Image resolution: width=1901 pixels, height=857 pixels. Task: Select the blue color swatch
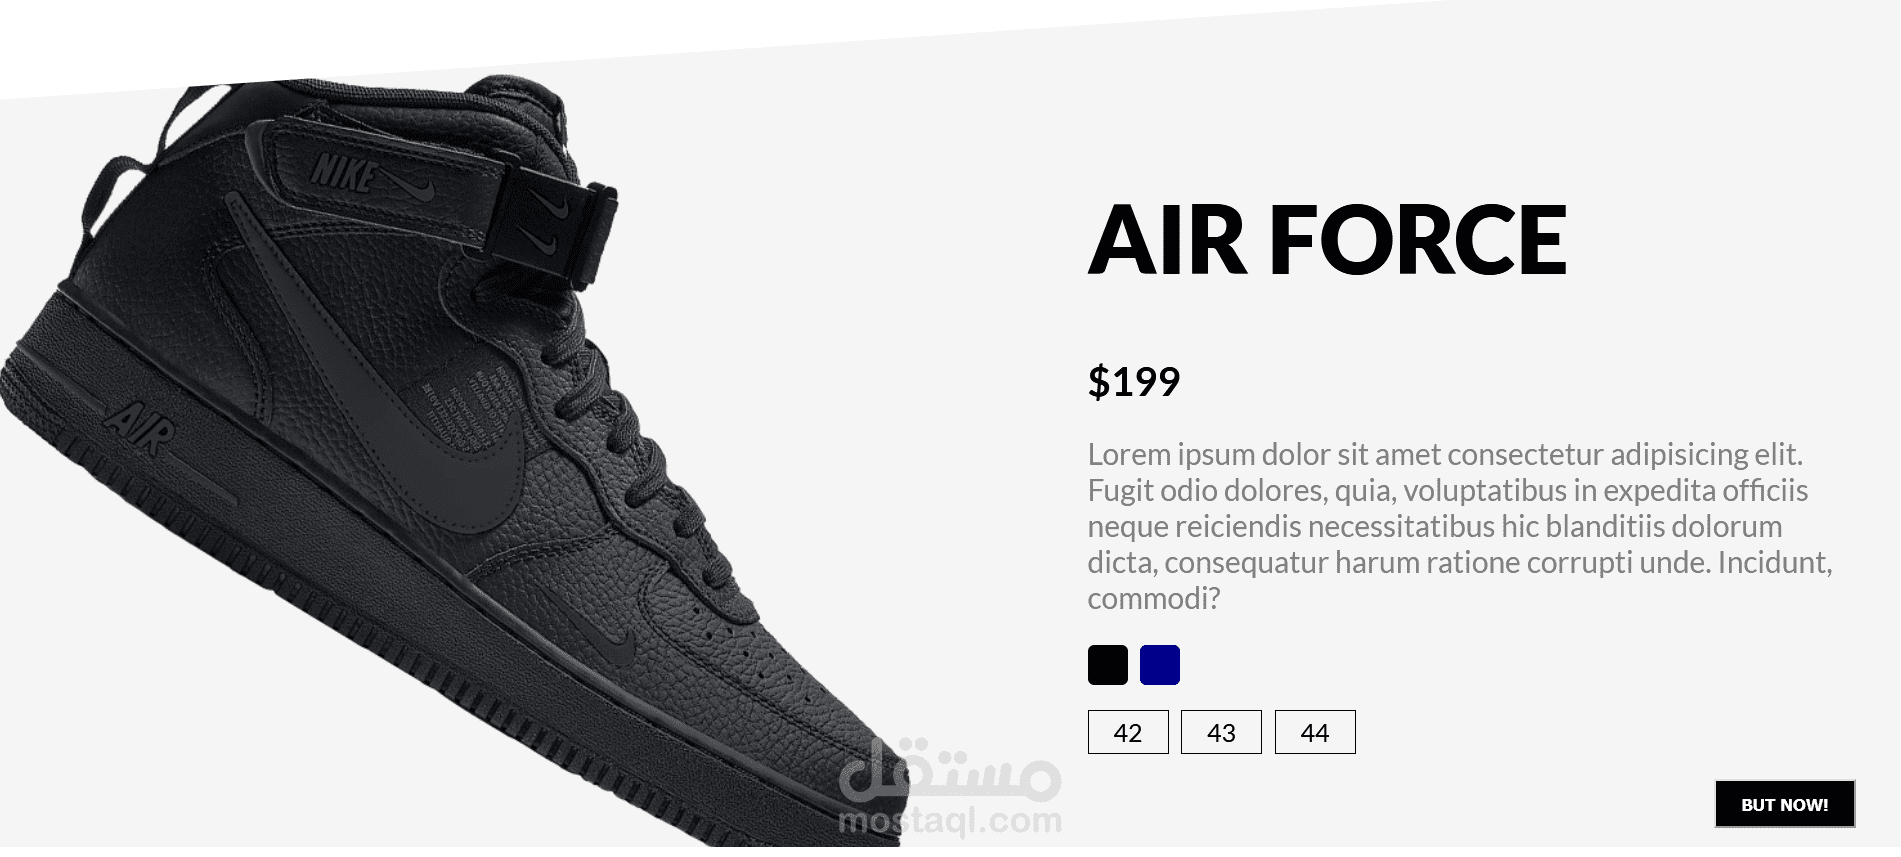(x=1159, y=665)
